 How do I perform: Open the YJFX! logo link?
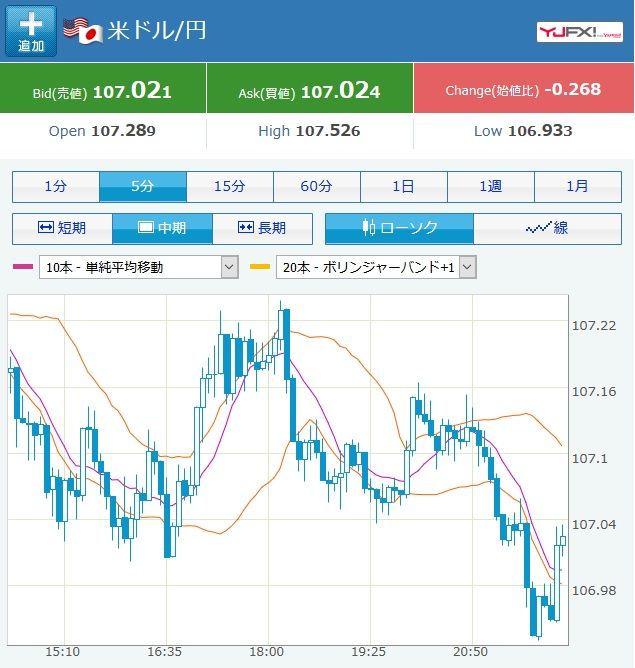click(580, 32)
